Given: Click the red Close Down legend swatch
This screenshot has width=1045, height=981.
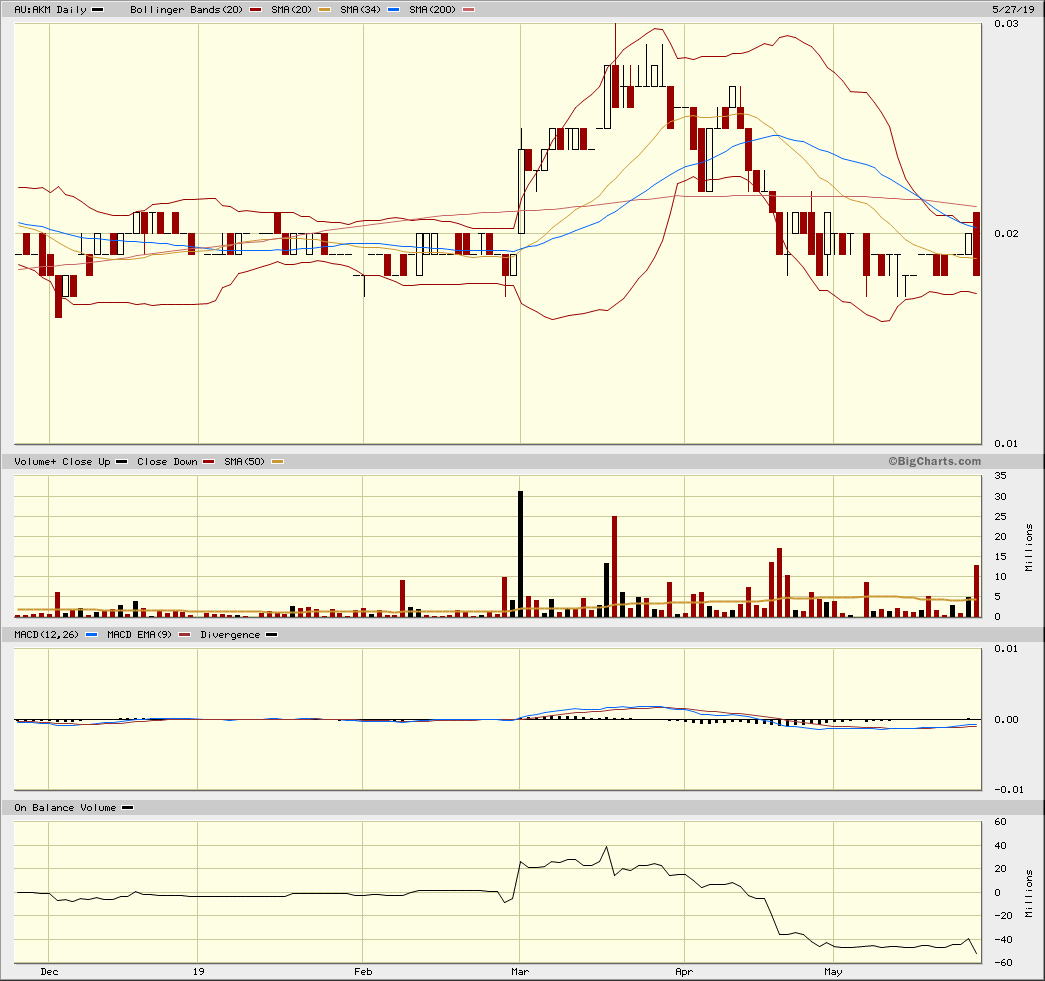Looking at the screenshot, I should tap(209, 462).
